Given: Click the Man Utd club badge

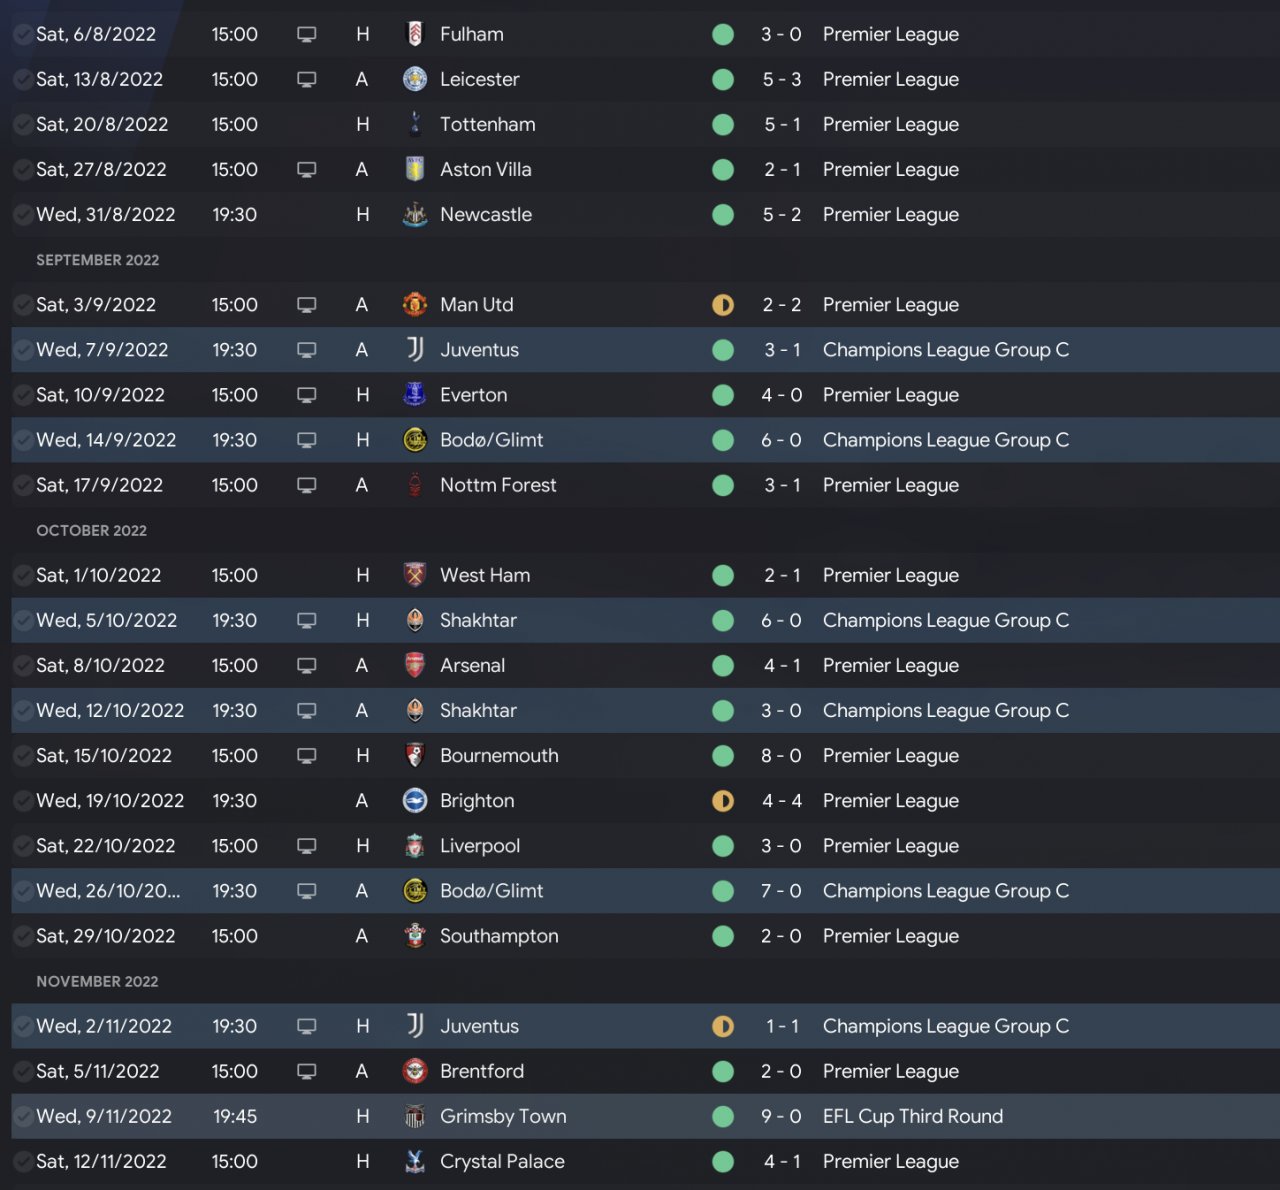Looking at the screenshot, I should tap(415, 305).
